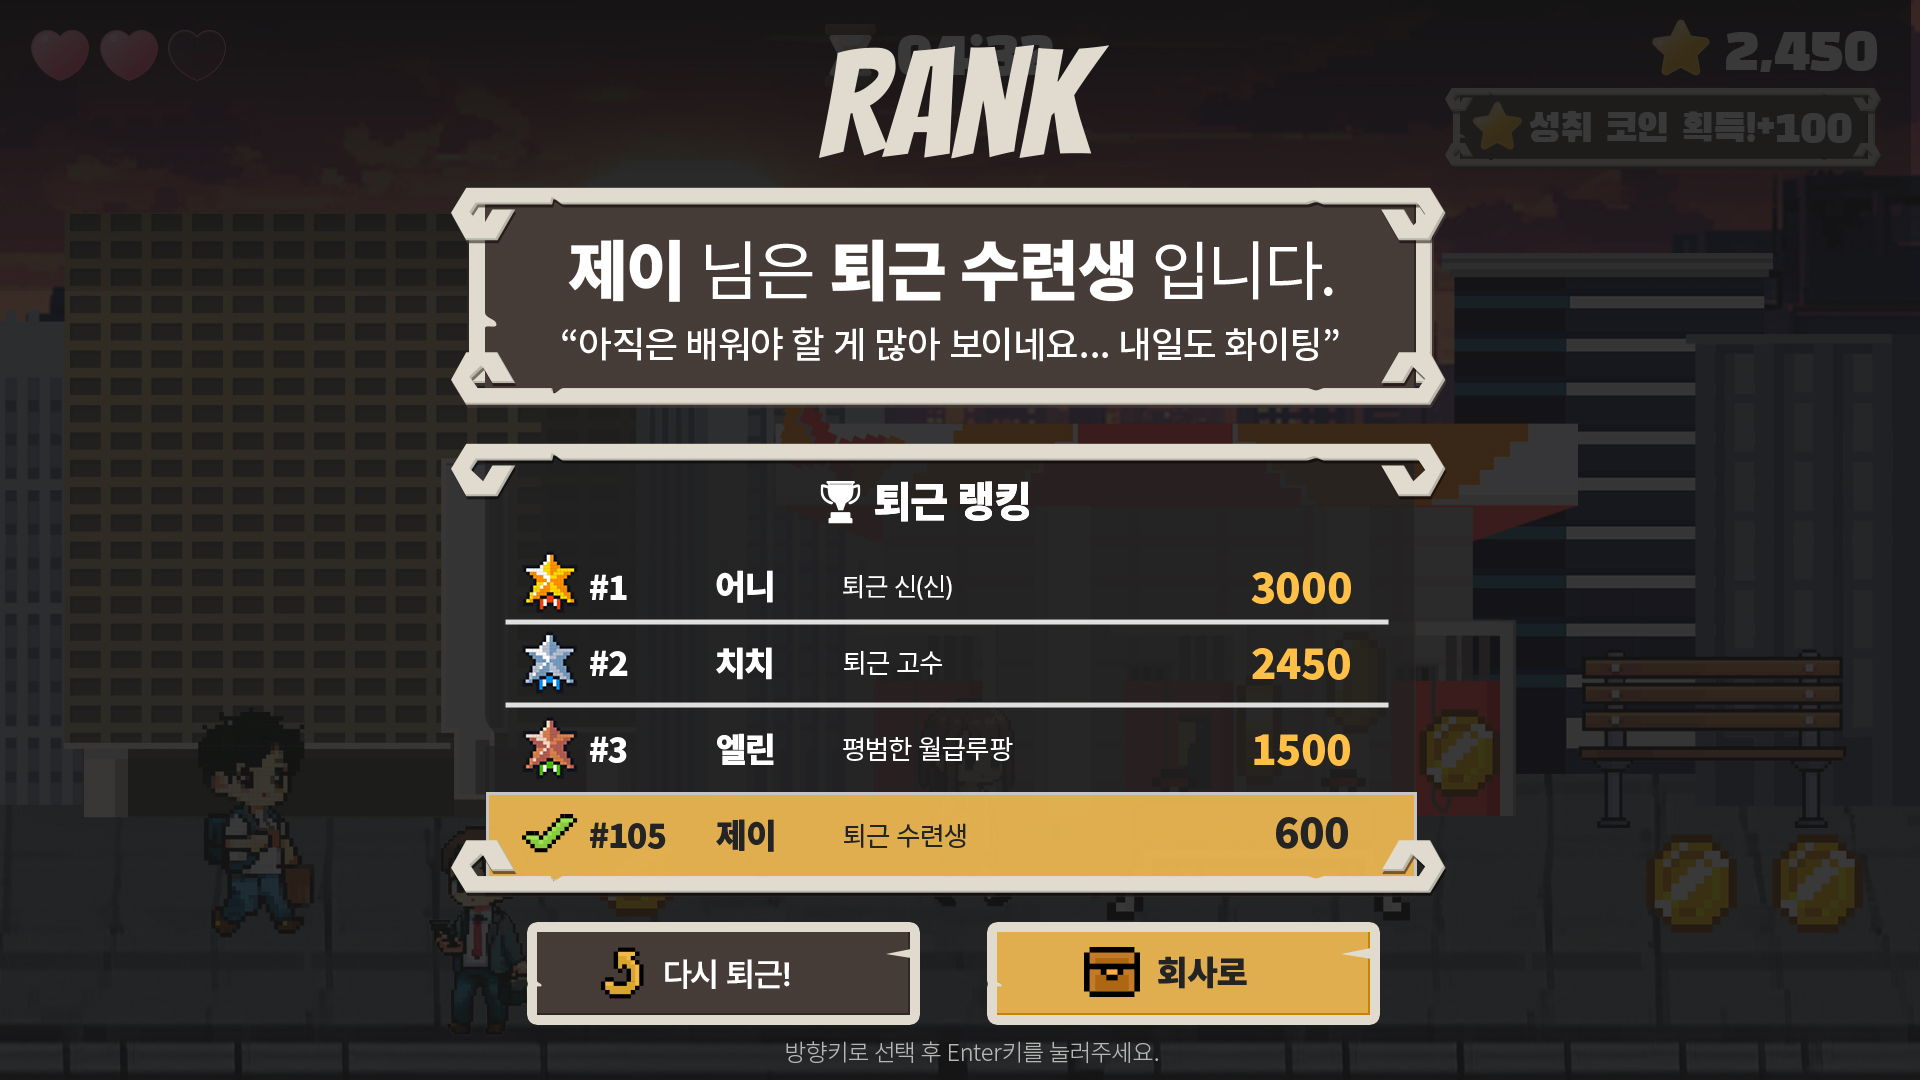The image size is (1920, 1080).
Task: Select the 다시 퇴근! button
Action: coord(723,973)
